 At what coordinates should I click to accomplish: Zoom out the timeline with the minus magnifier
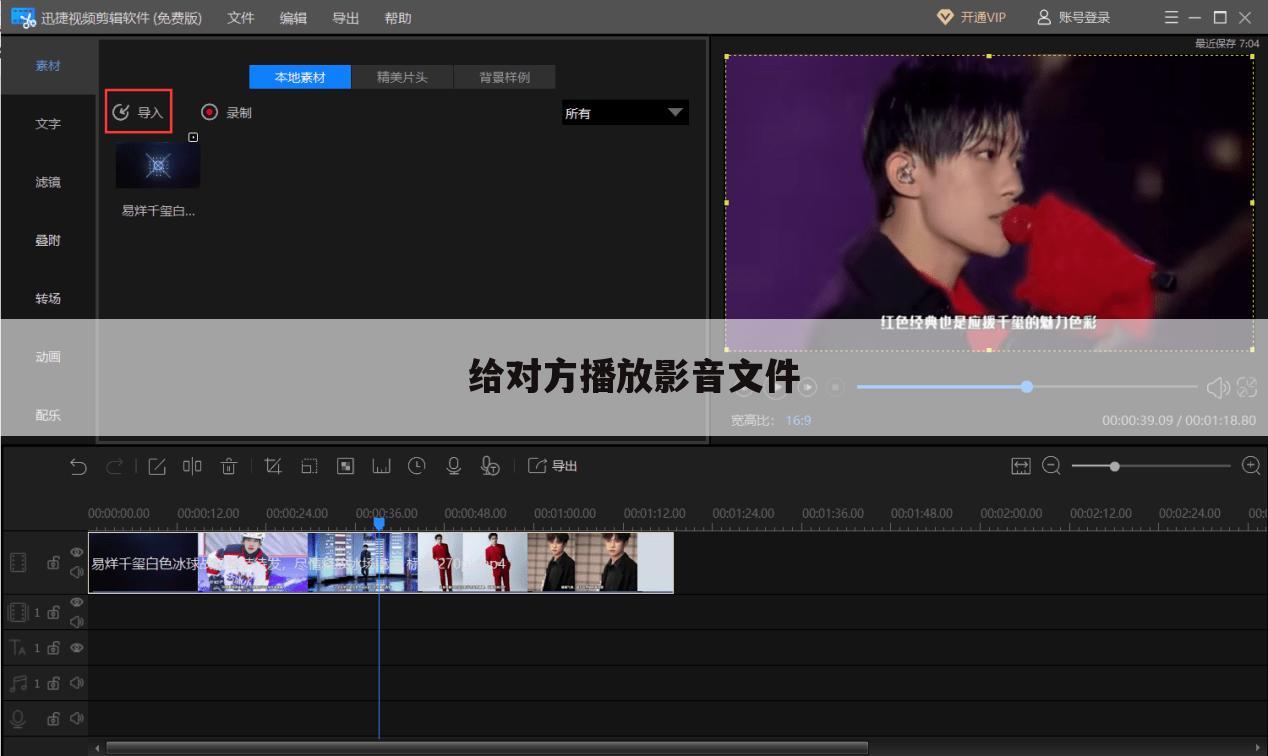[1051, 466]
